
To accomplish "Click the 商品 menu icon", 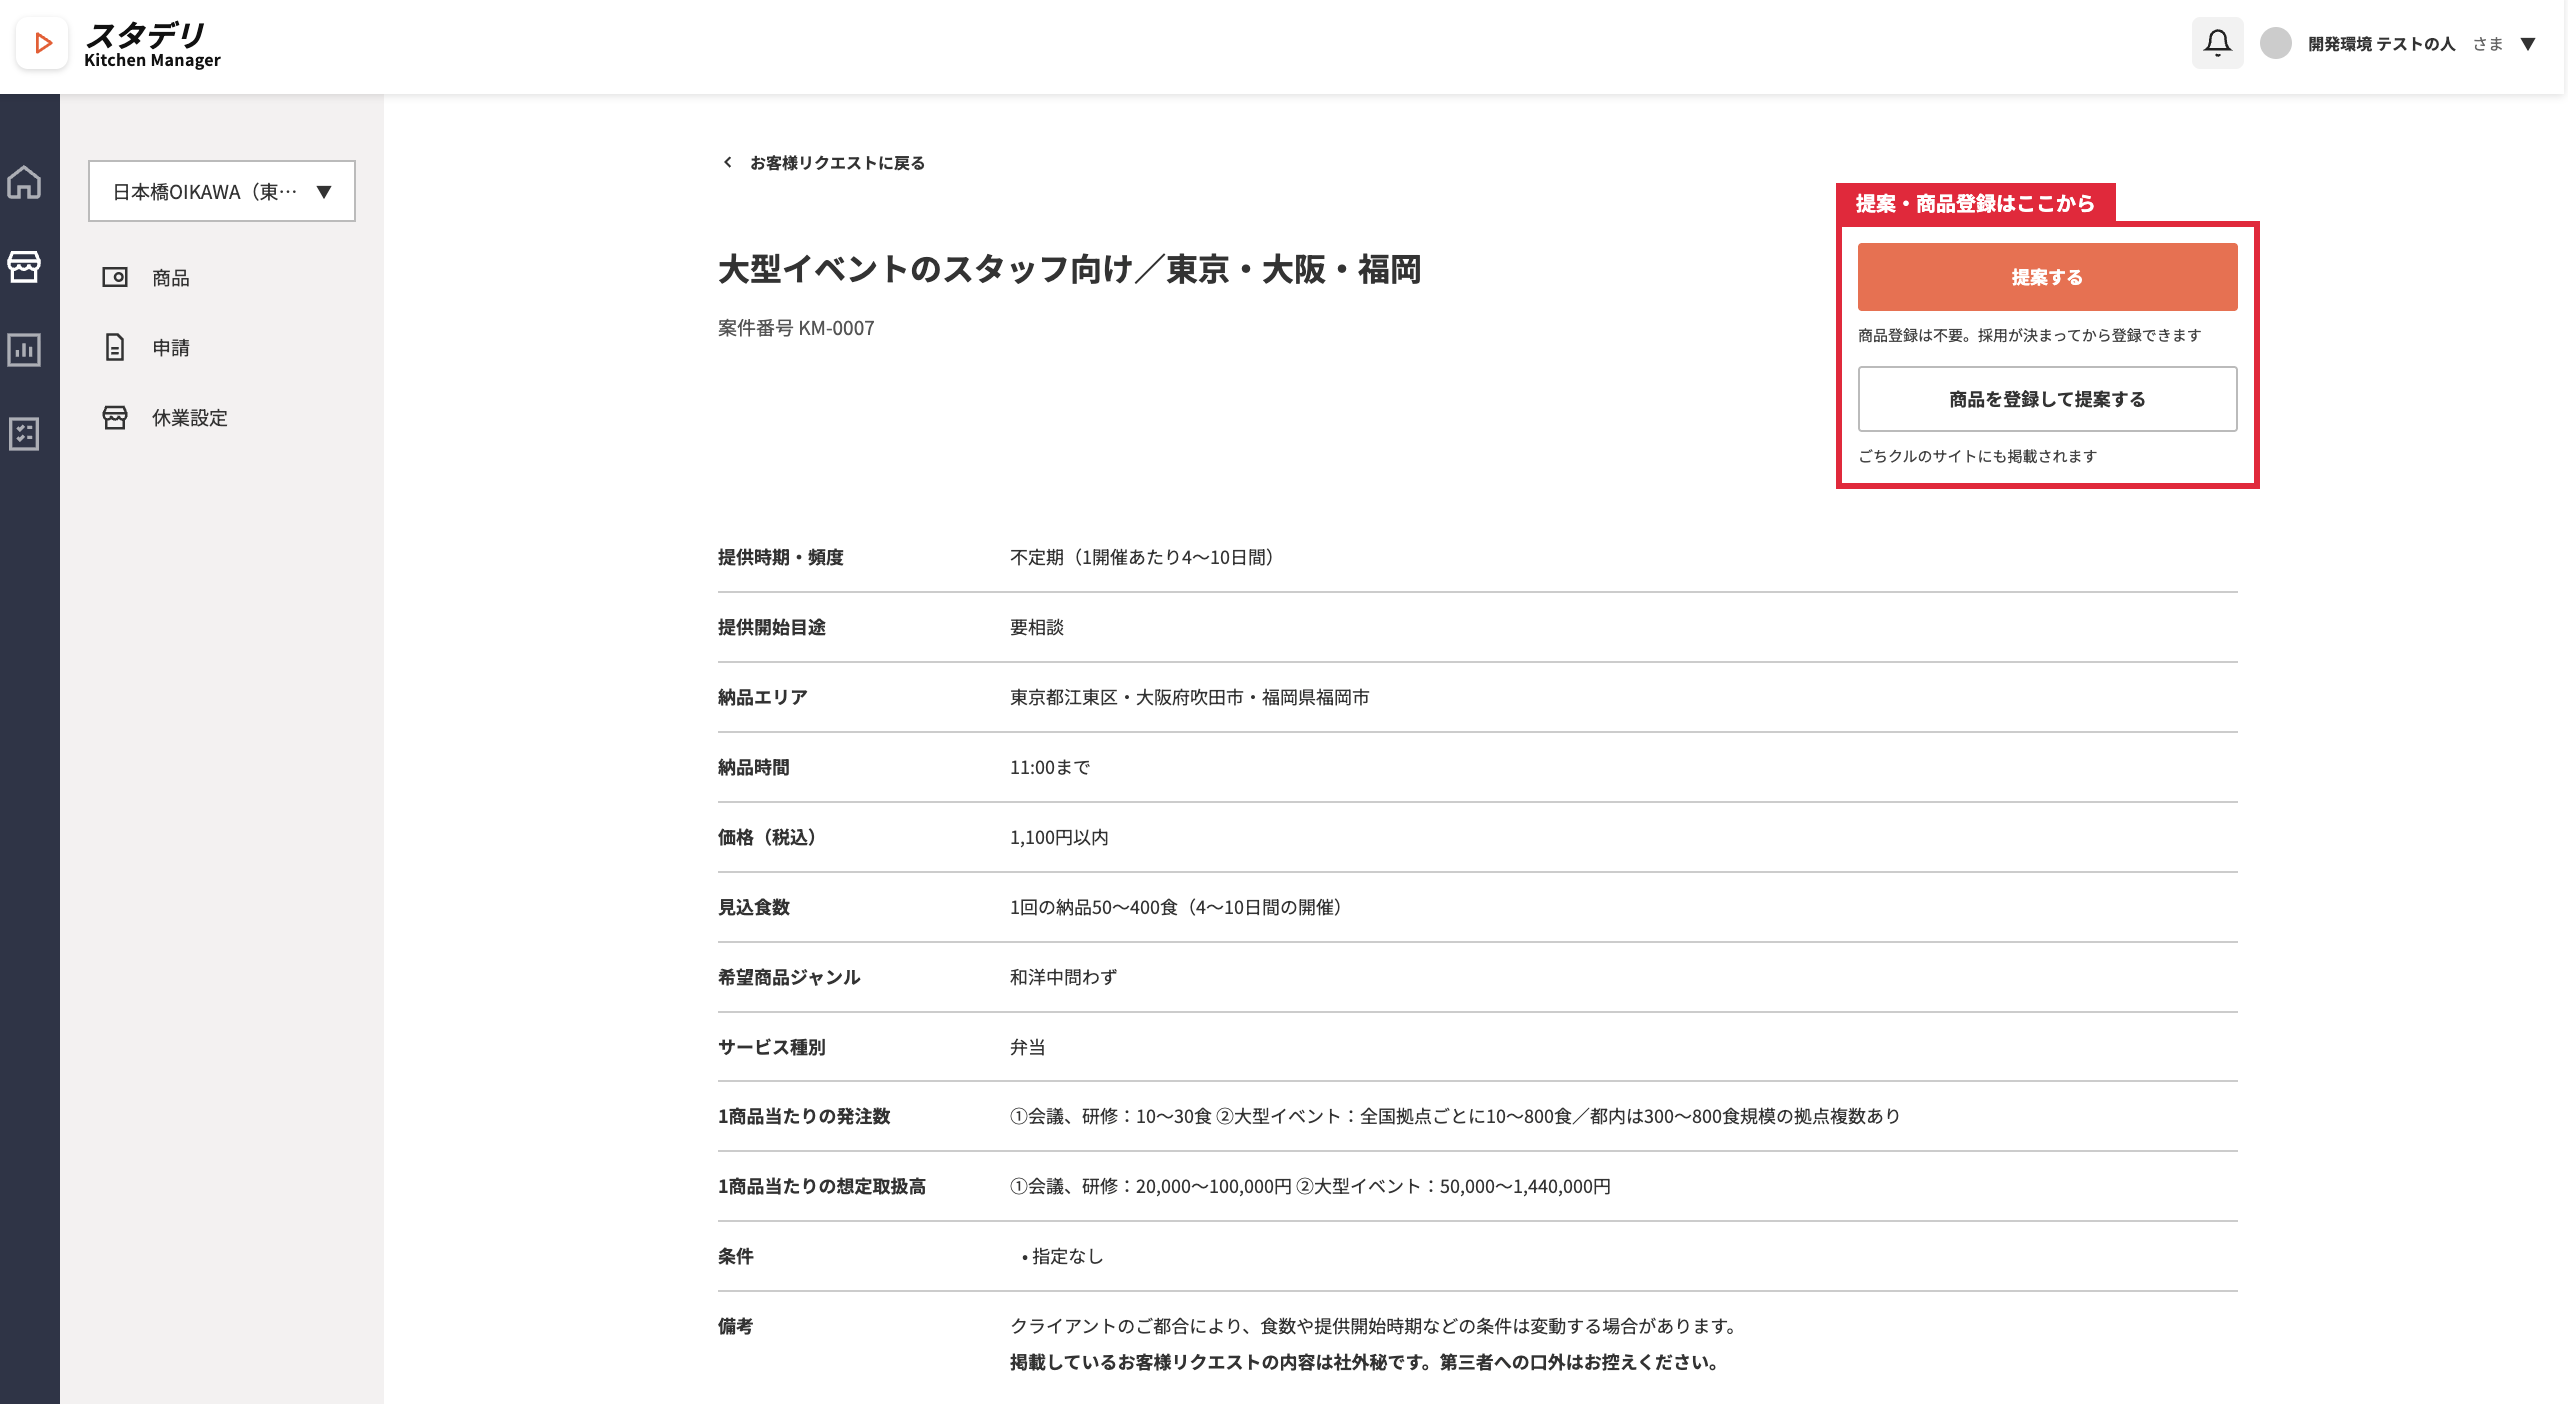I will (x=115, y=277).
